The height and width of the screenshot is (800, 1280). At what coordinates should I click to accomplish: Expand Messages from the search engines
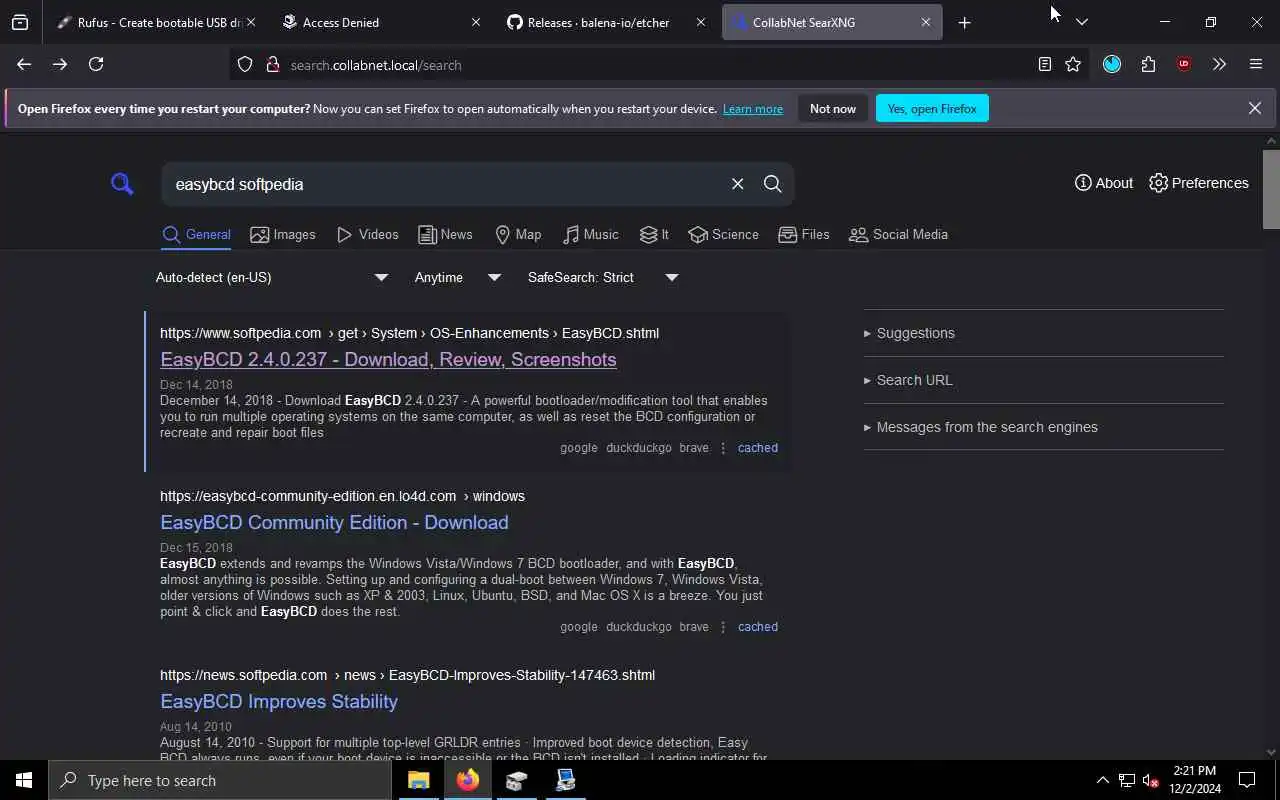coord(980,427)
